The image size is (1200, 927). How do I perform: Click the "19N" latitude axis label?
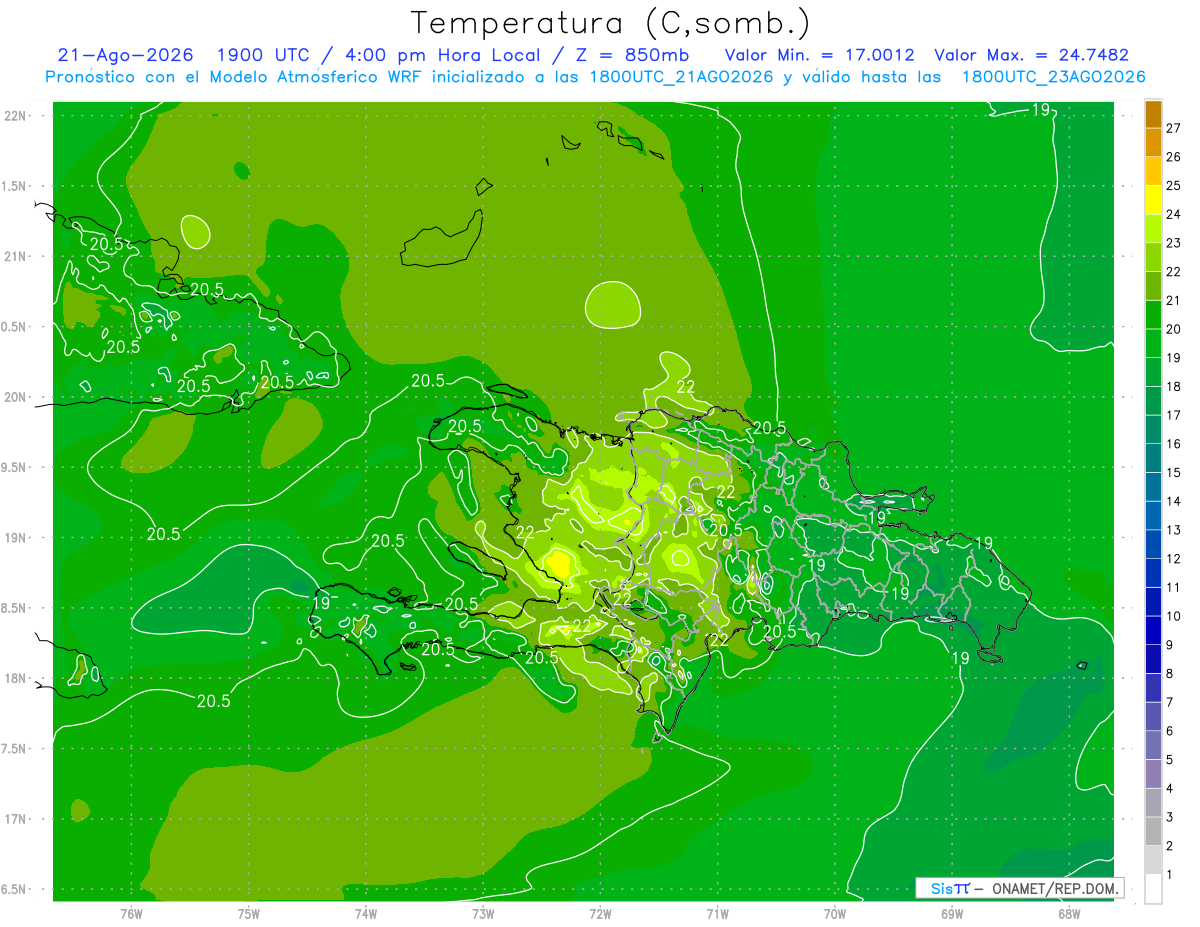click(x=17, y=538)
